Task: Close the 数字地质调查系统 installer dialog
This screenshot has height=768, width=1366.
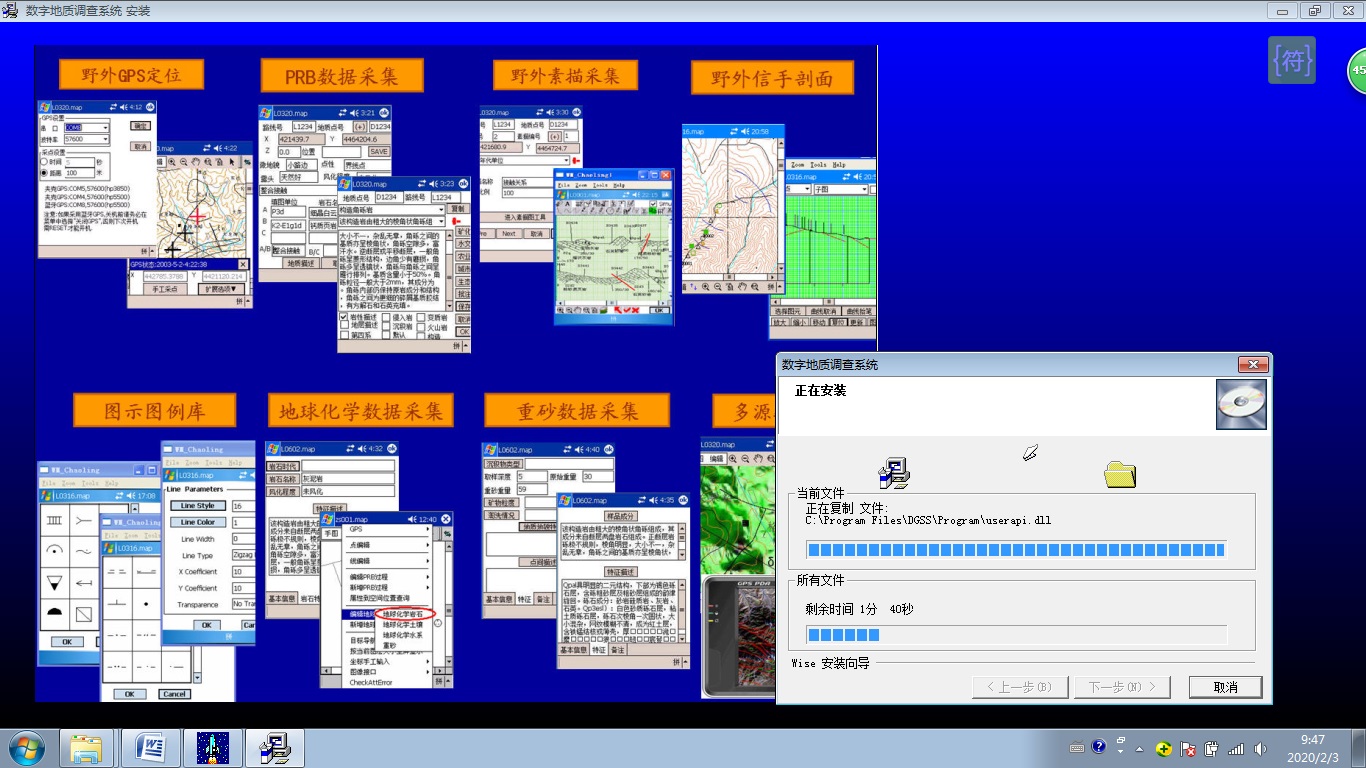Action: [1253, 365]
